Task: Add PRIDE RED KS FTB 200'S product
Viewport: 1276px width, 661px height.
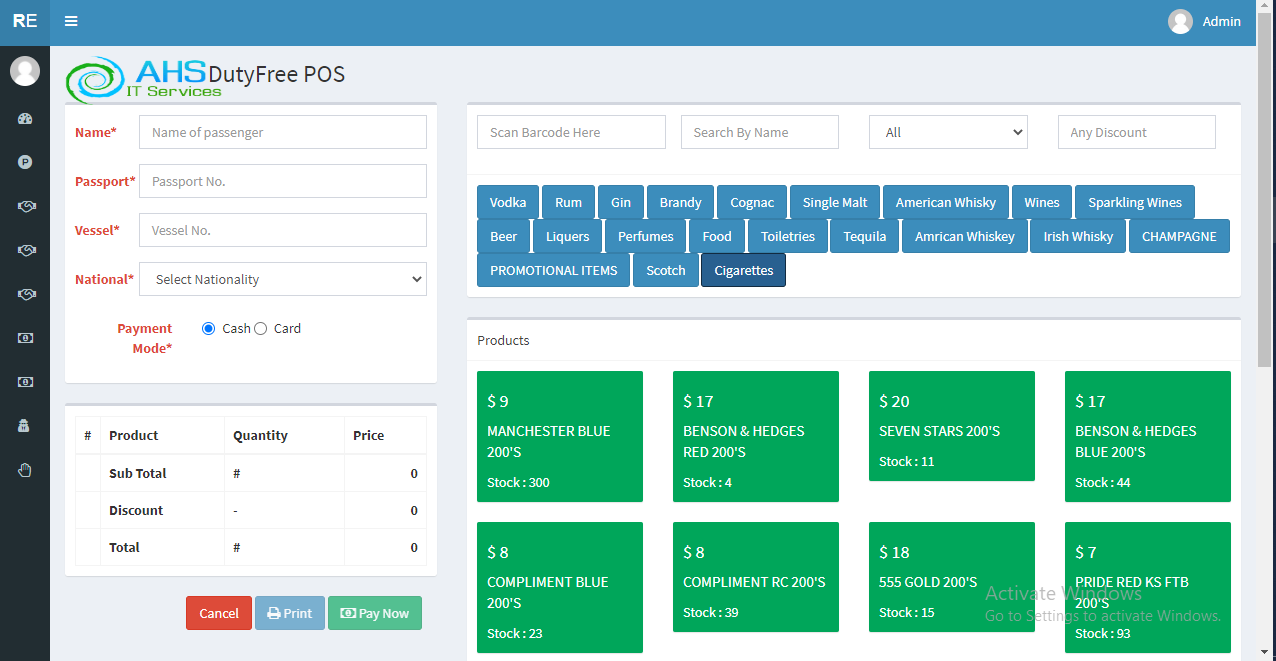Action: pyautogui.click(x=1148, y=587)
